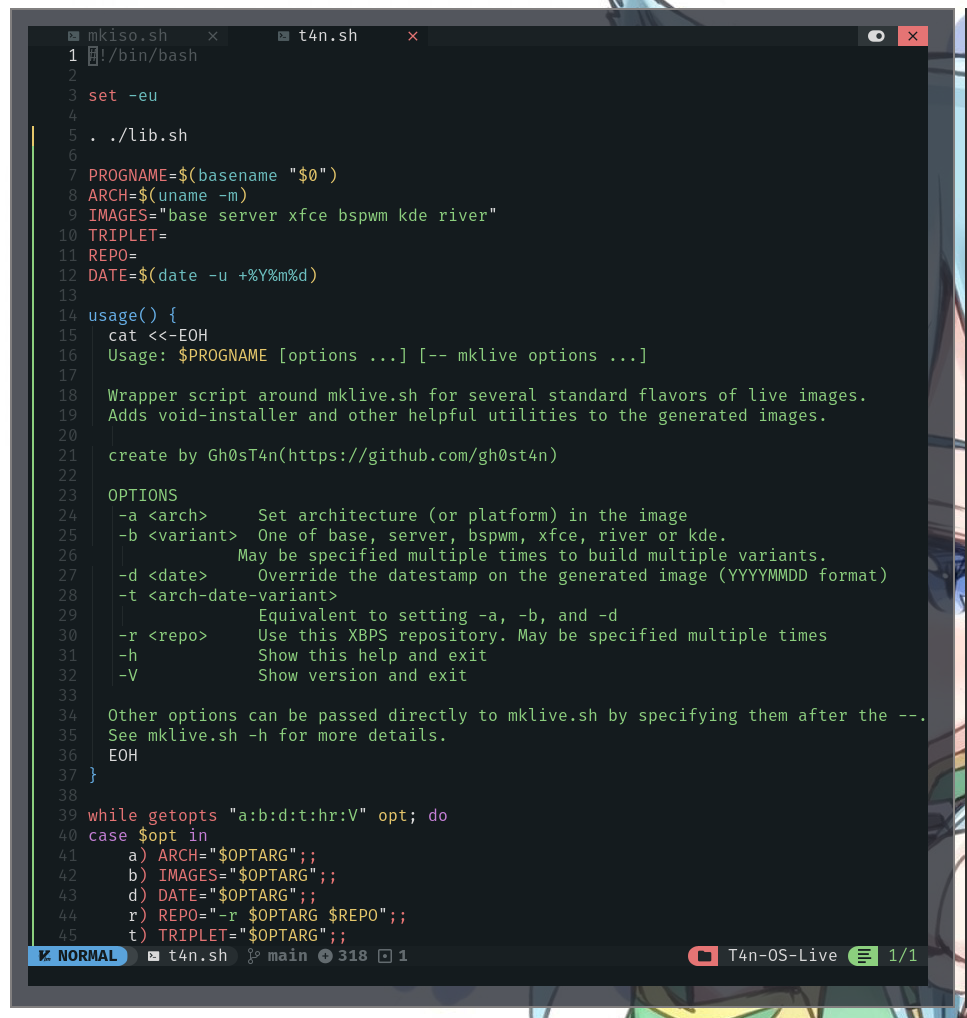Click the NORMAL mode indicator
This screenshot has height=1018, width=967.
[77, 956]
